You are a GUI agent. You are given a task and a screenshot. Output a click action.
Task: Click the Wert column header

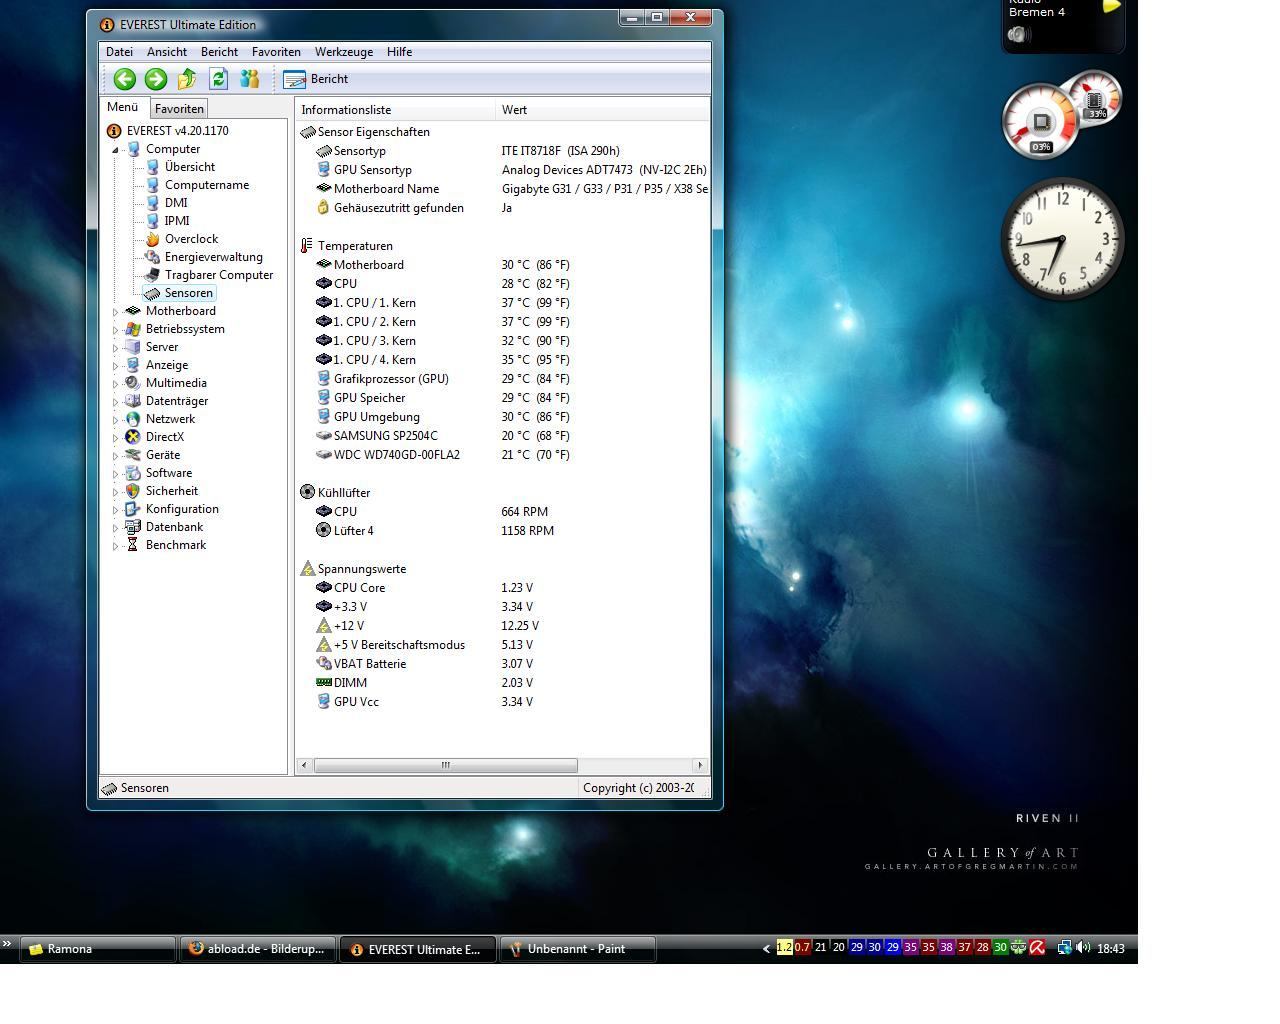pos(603,110)
